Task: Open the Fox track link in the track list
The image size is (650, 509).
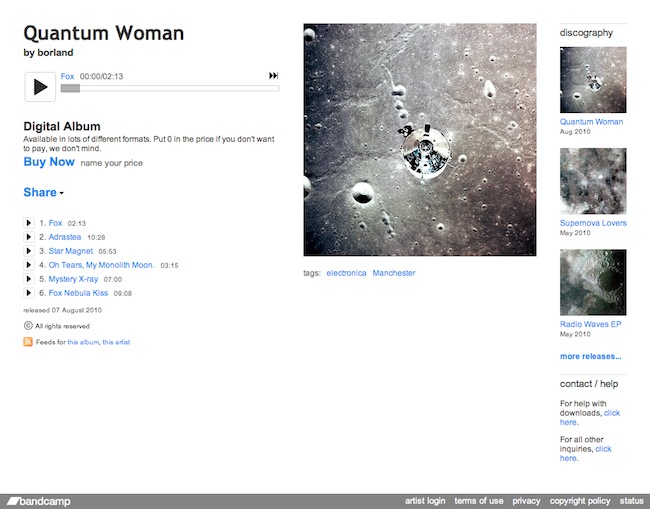Action: [x=55, y=223]
